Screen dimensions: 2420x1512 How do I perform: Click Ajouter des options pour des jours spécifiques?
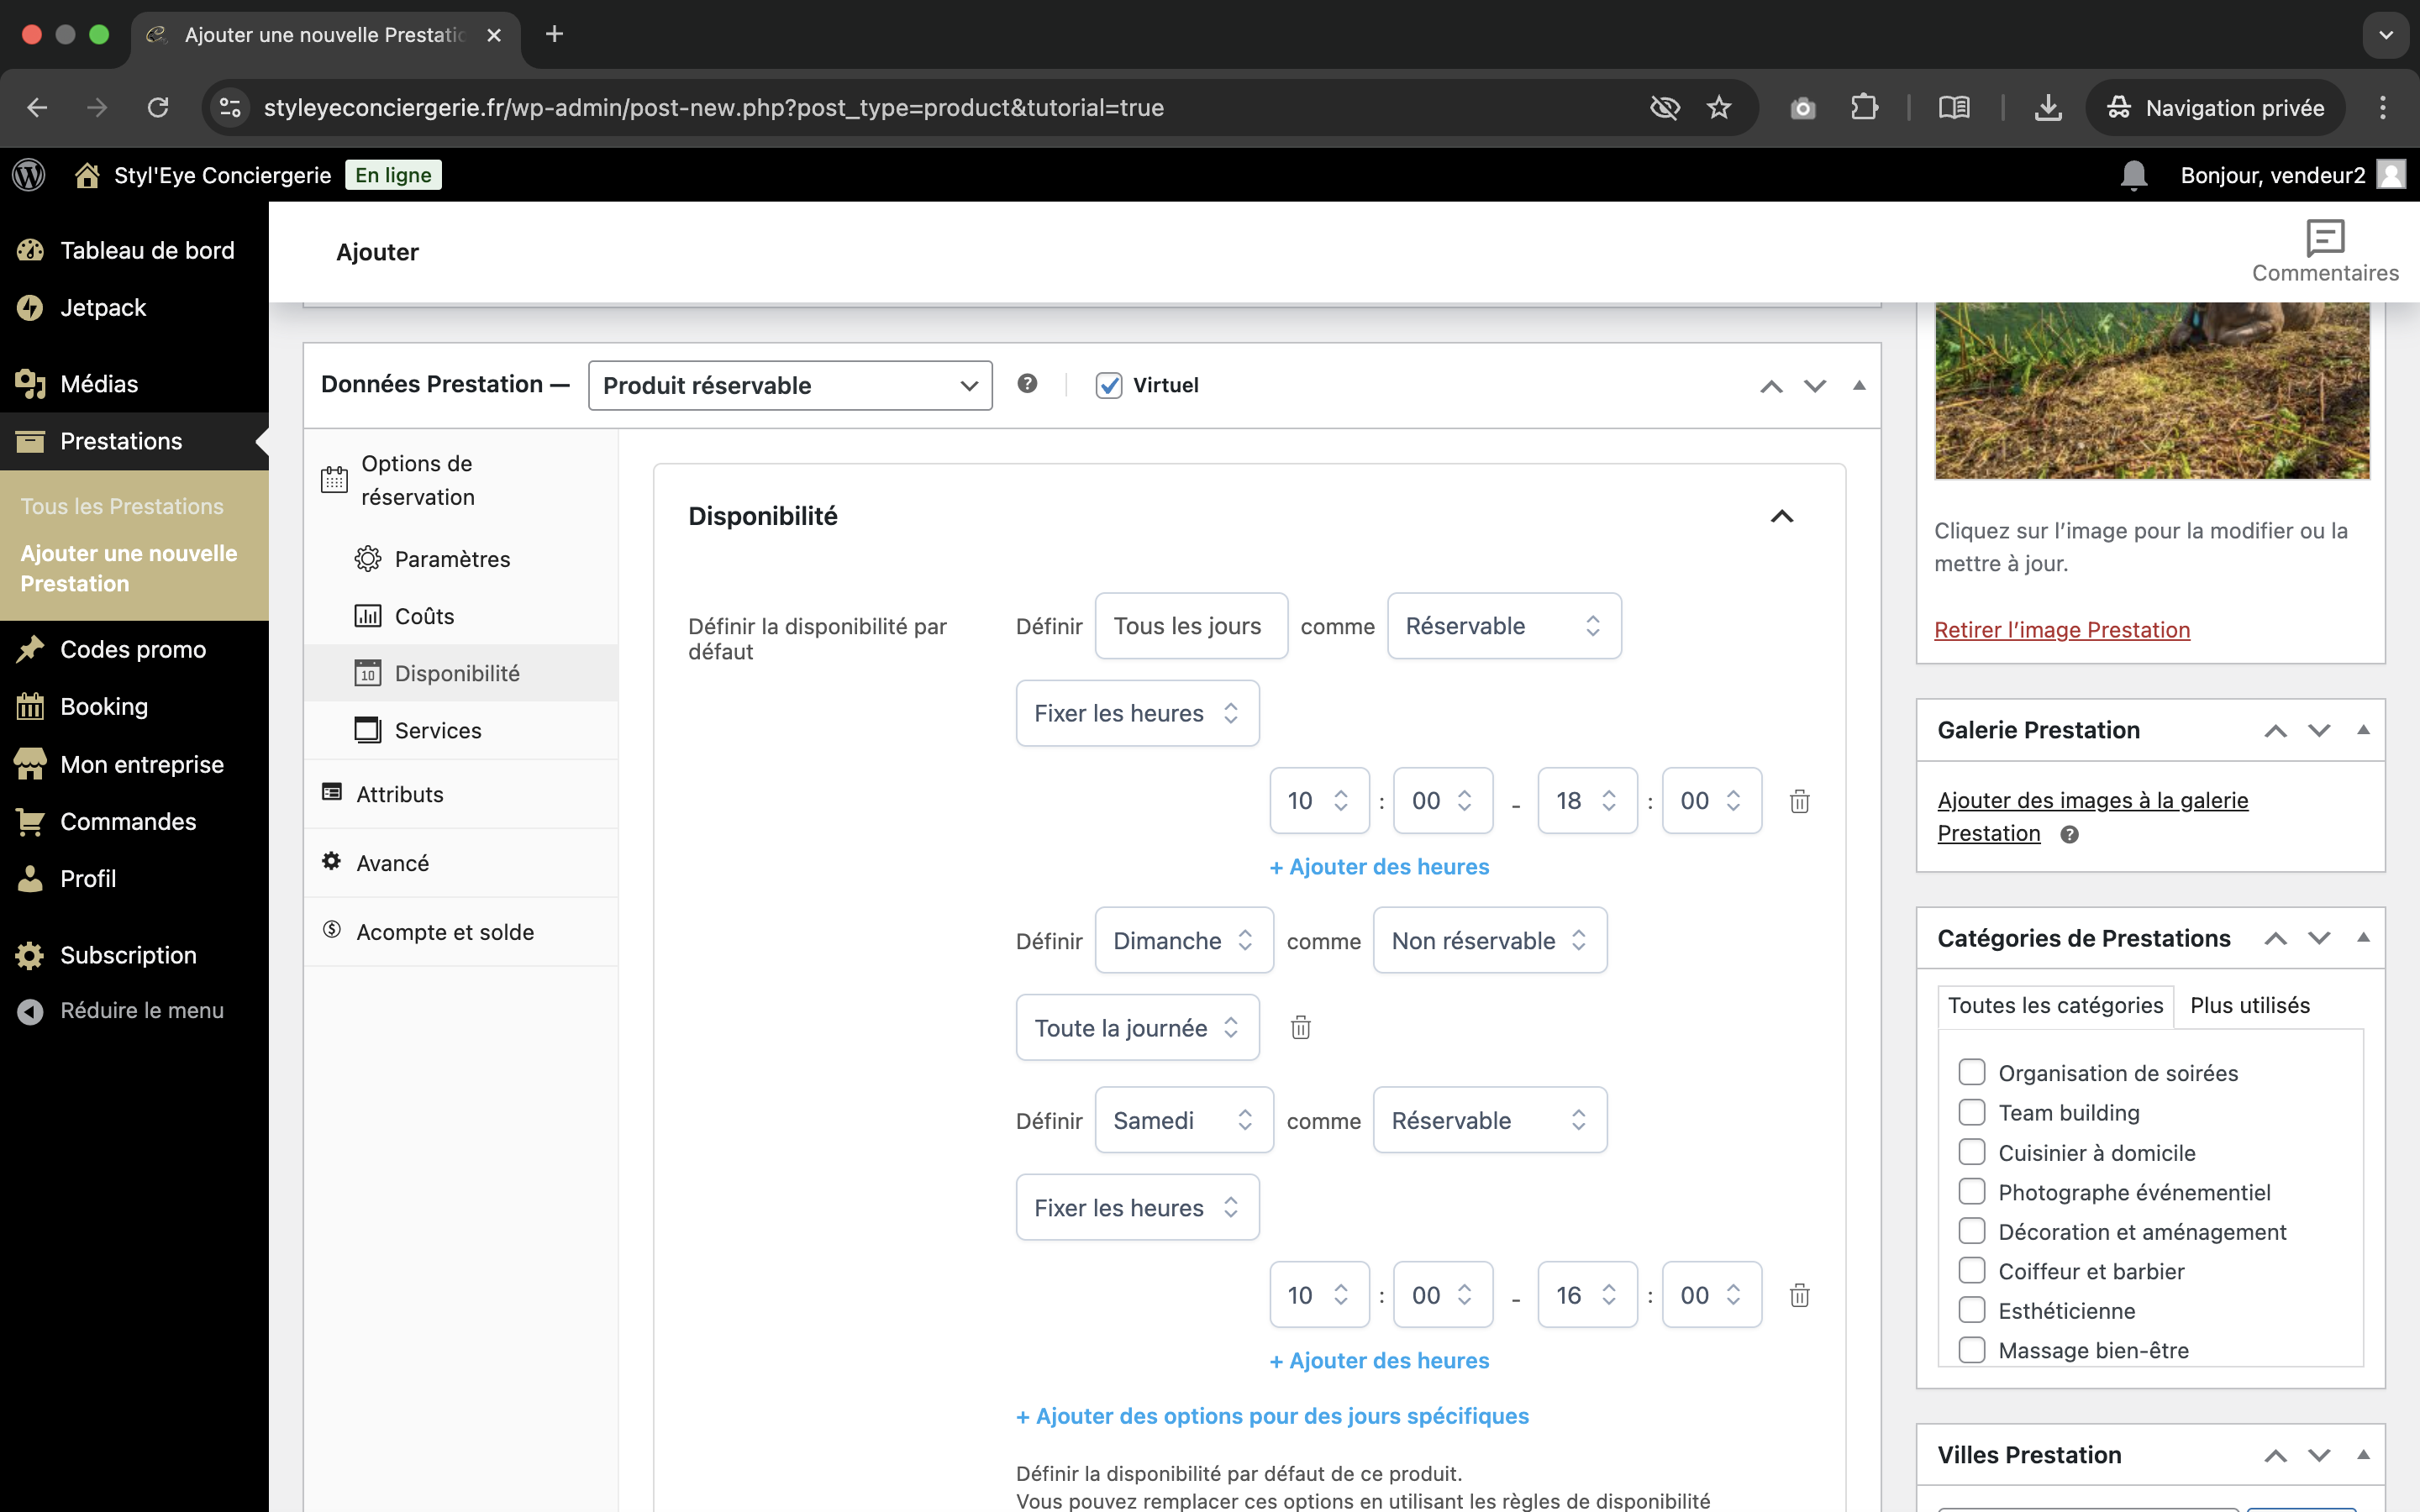click(x=1272, y=1416)
